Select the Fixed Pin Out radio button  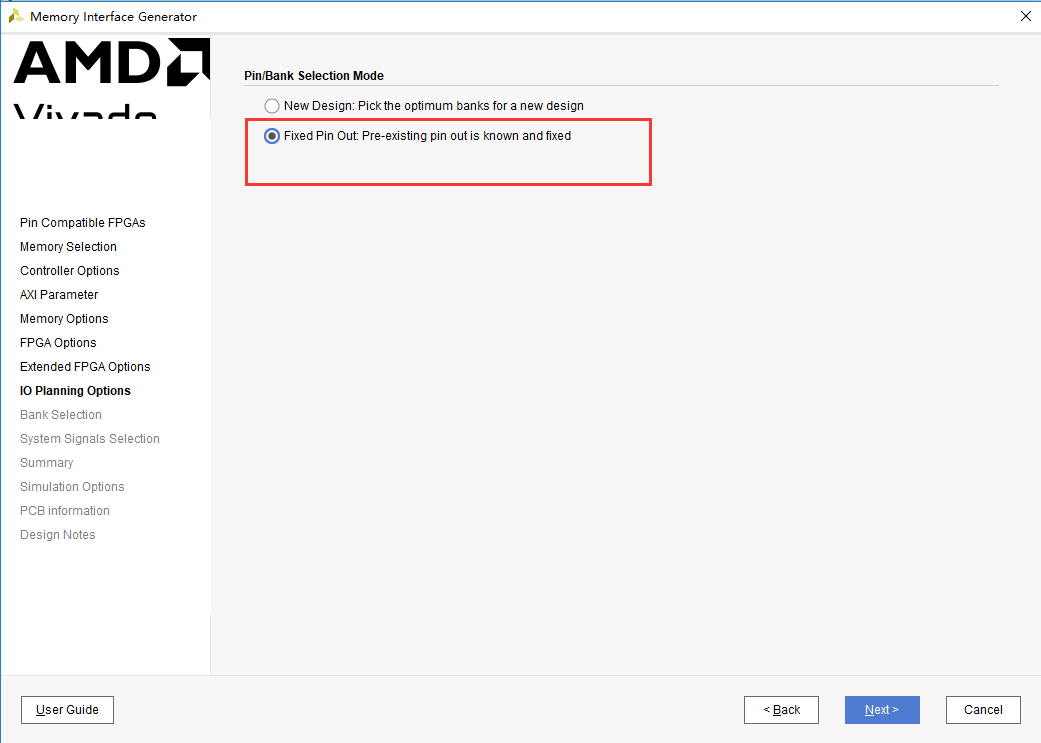tap(272, 136)
